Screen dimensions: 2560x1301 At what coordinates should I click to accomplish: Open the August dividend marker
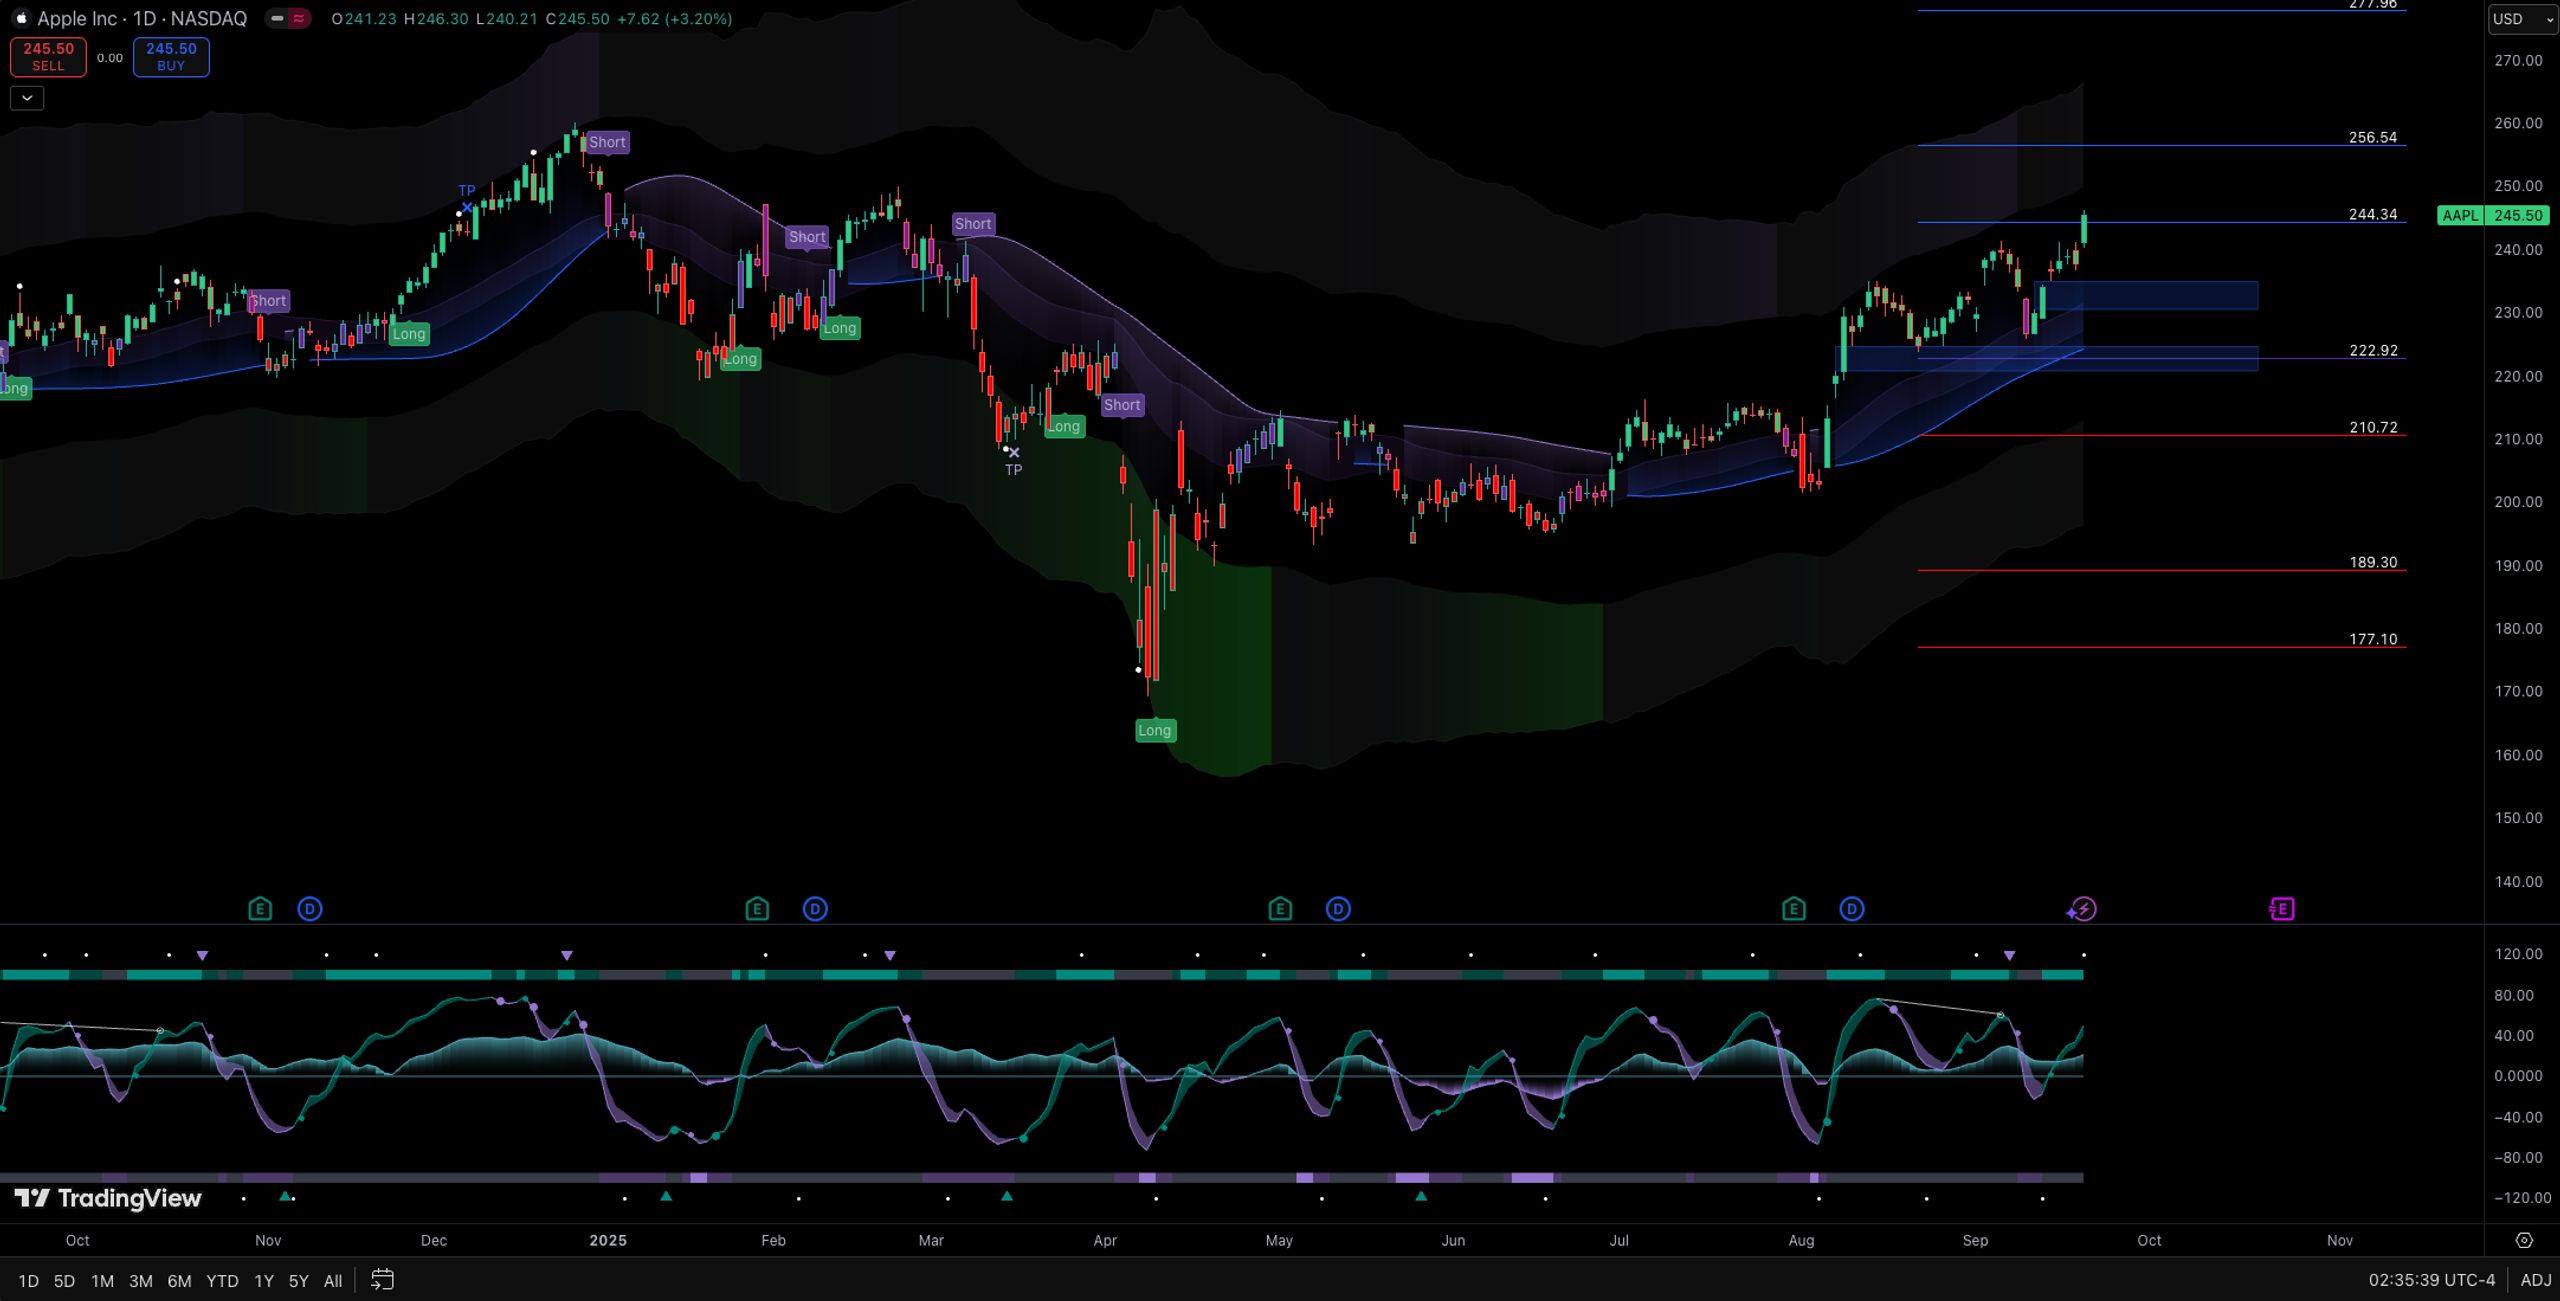click(x=1852, y=909)
